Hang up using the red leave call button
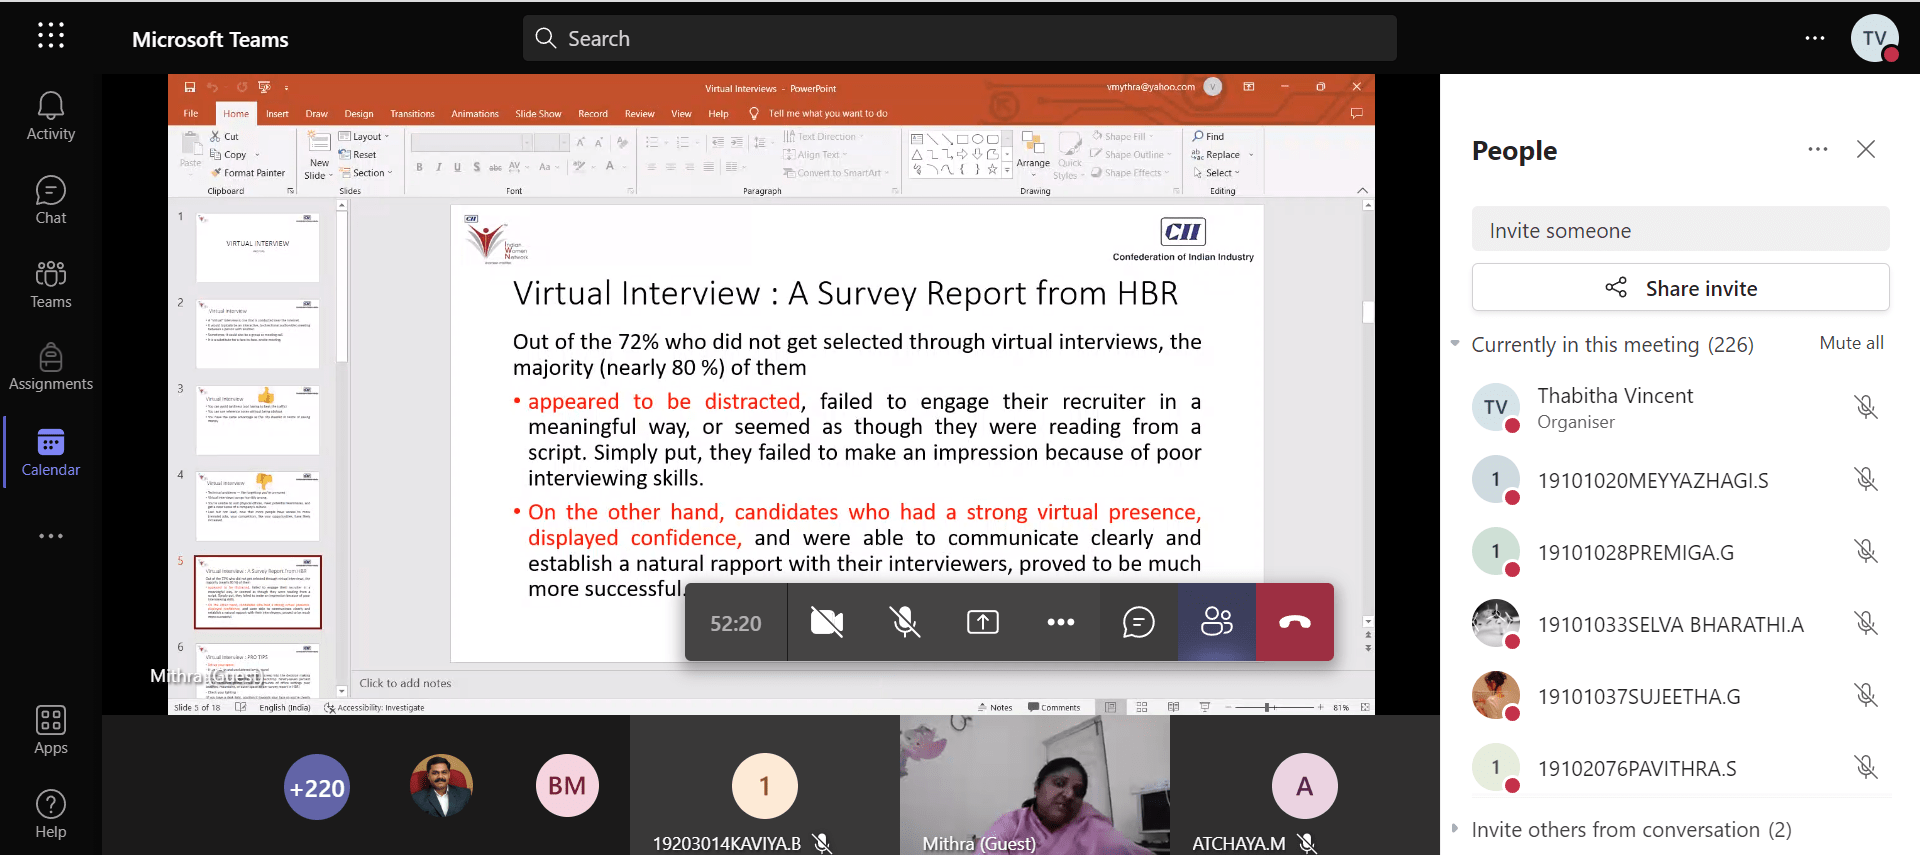The image size is (1920, 855). 1294,622
